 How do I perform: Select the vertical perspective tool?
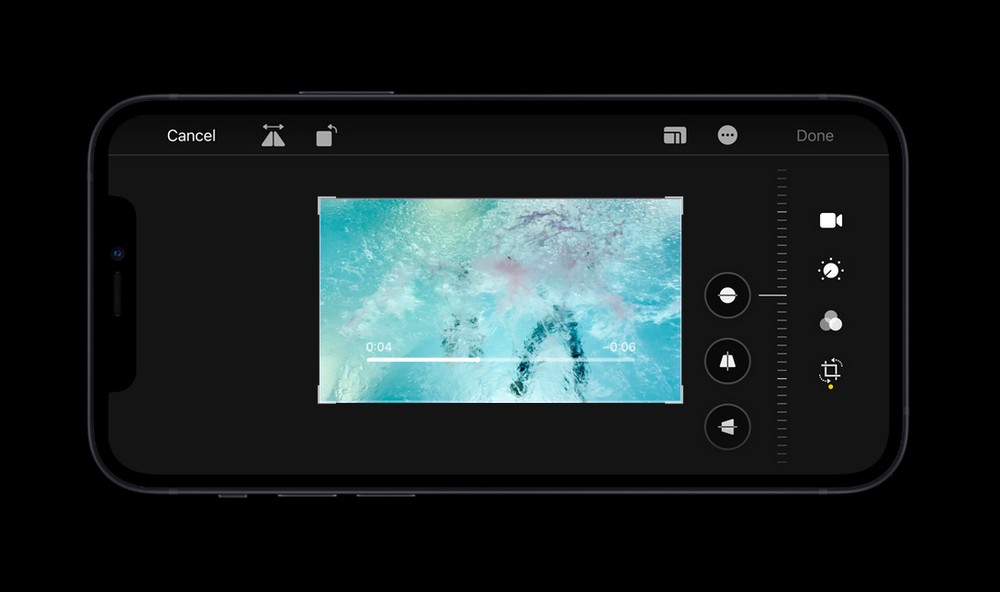727,361
